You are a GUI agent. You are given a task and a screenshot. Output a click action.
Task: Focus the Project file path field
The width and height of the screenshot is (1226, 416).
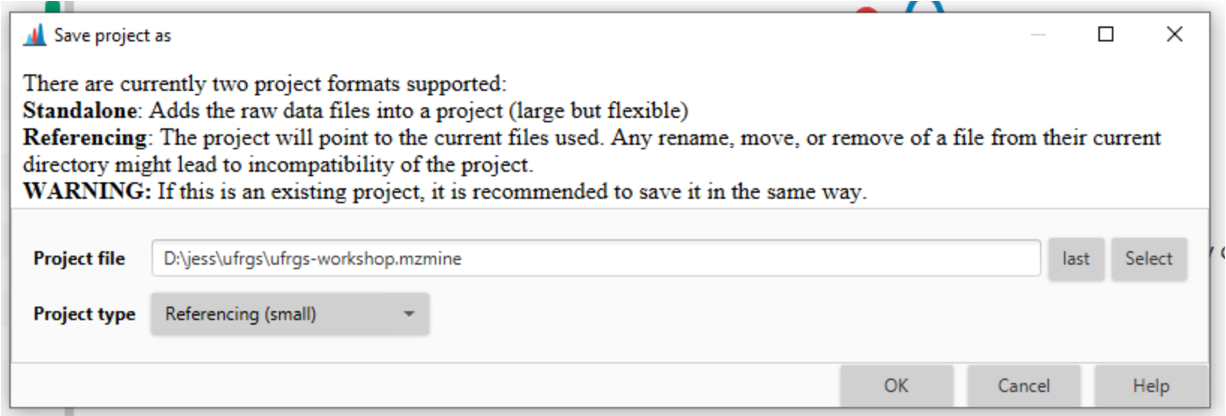(597, 259)
